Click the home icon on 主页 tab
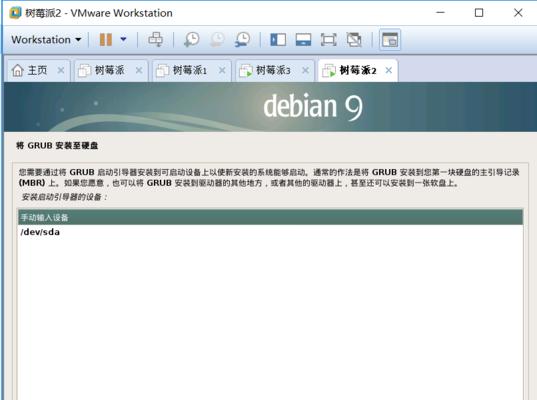The width and height of the screenshot is (537, 400). pos(17,70)
